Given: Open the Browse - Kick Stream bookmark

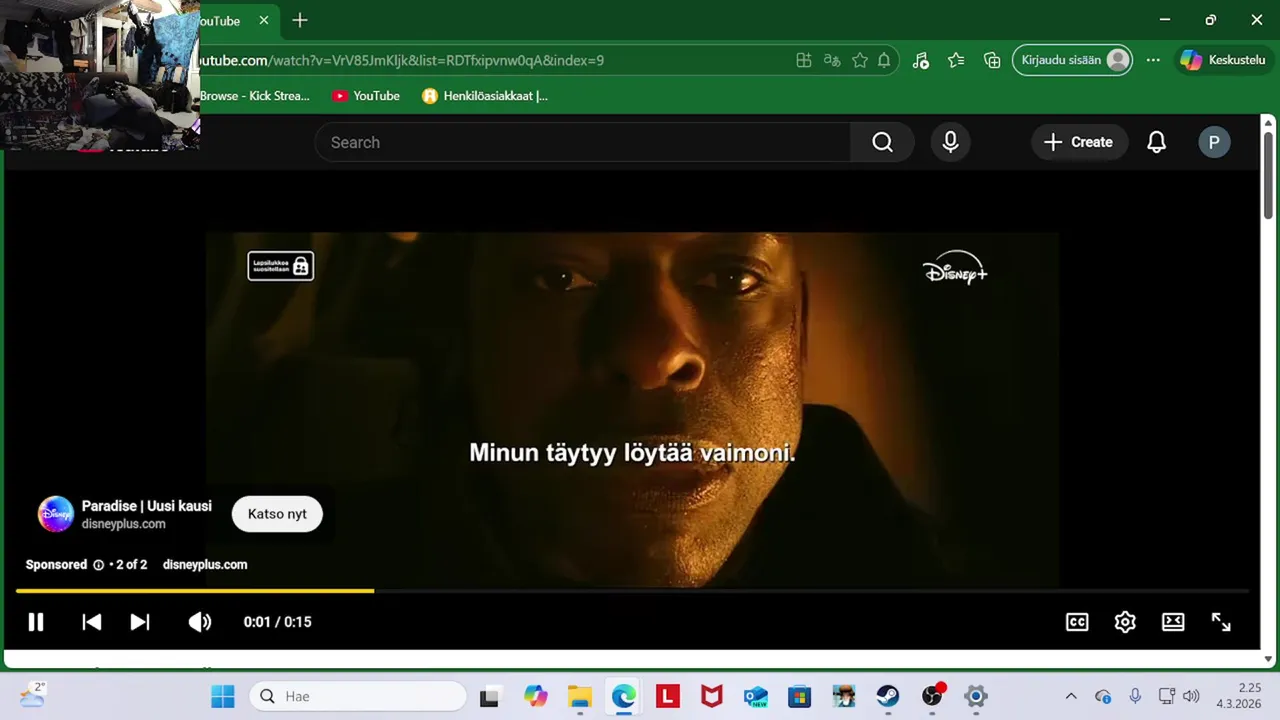Looking at the screenshot, I should [255, 96].
